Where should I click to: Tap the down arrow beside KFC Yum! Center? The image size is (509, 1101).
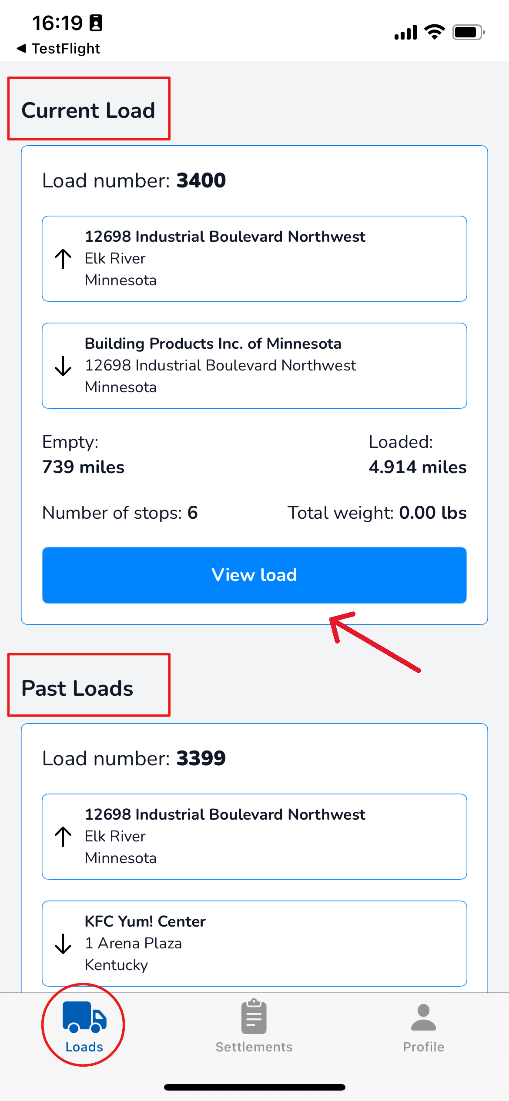click(x=63, y=943)
